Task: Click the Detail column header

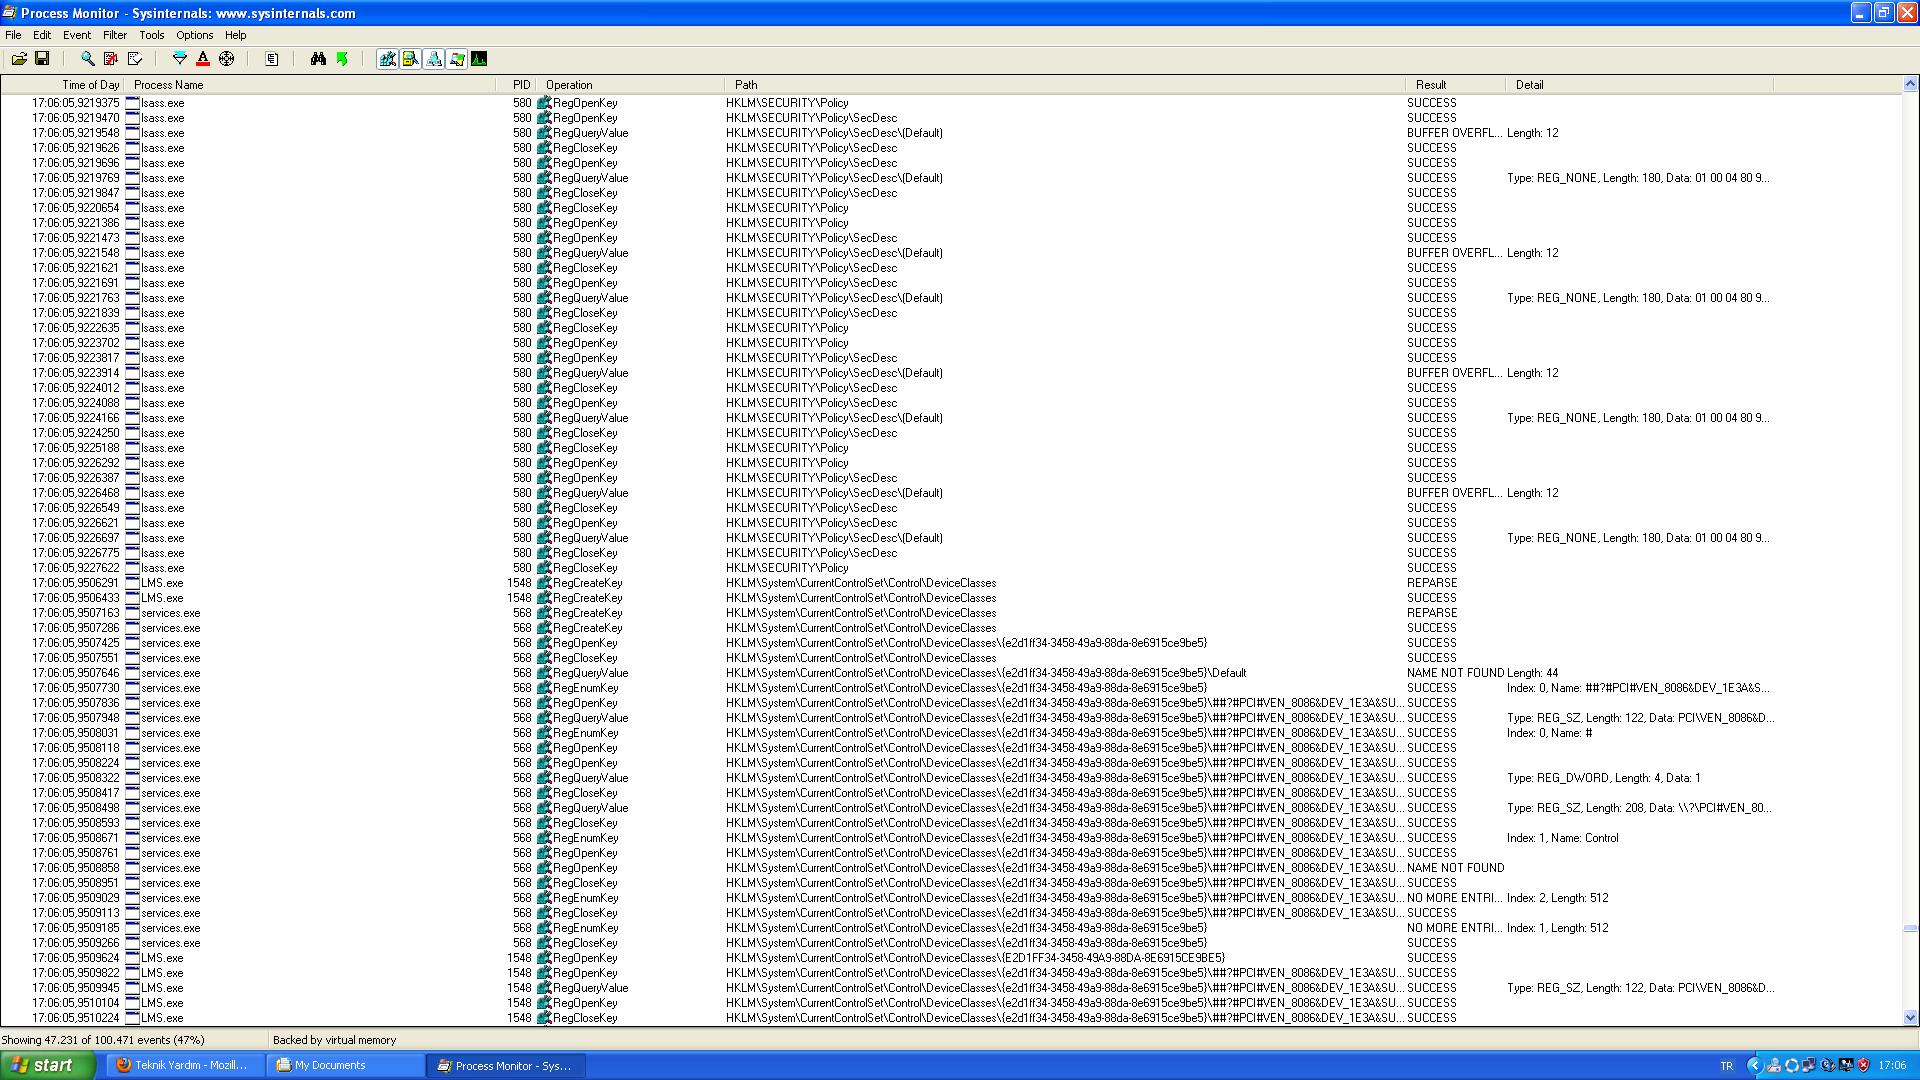Action: pos(1639,85)
